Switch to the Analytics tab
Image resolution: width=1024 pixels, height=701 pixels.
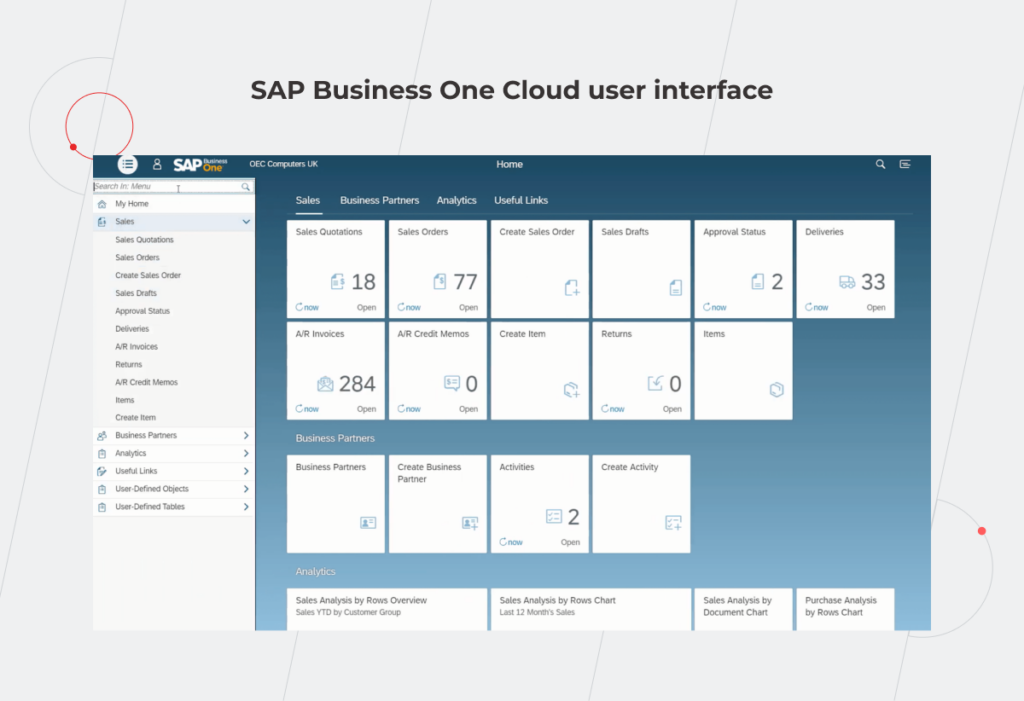[456, 201]
